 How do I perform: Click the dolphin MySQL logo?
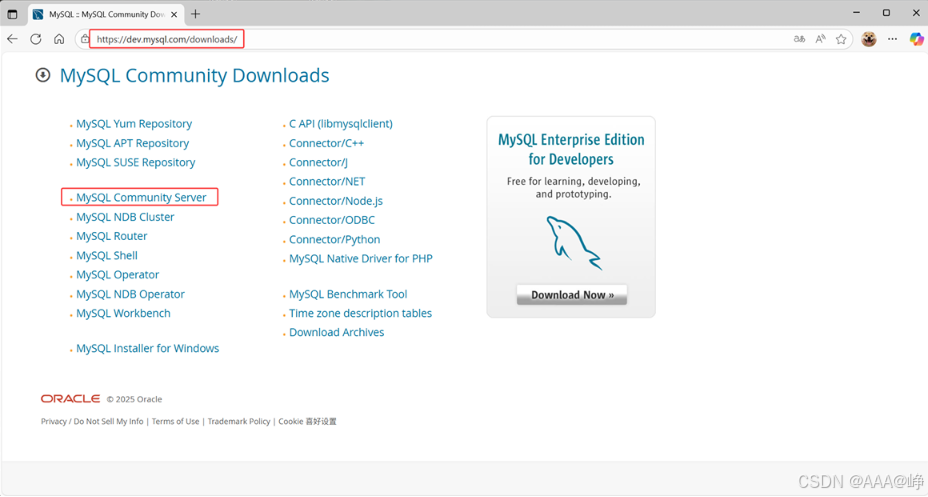(x=573, y=243)
